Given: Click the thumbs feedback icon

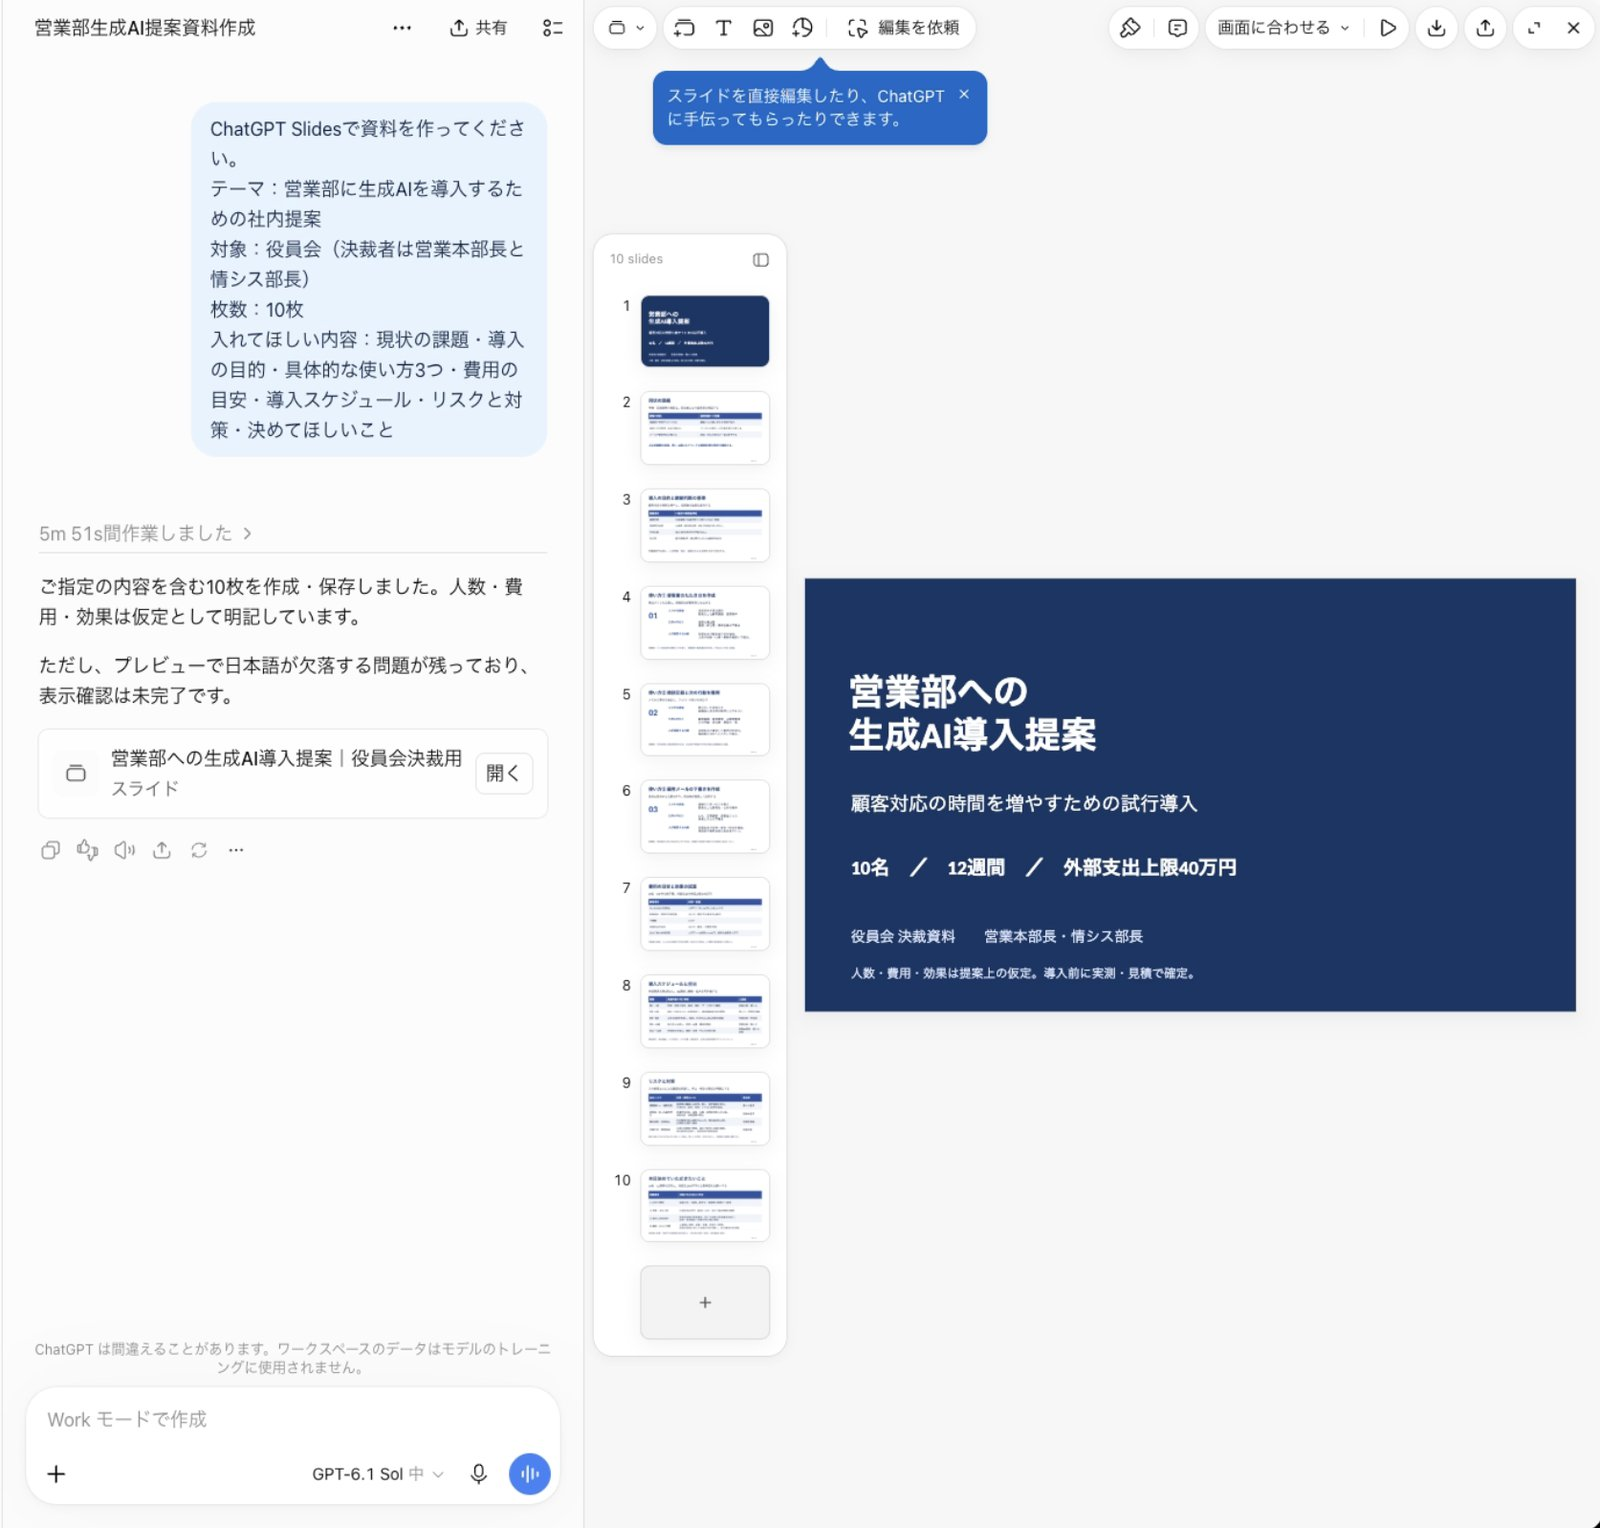Looking at the screenshot, I should tap(88, 850).
